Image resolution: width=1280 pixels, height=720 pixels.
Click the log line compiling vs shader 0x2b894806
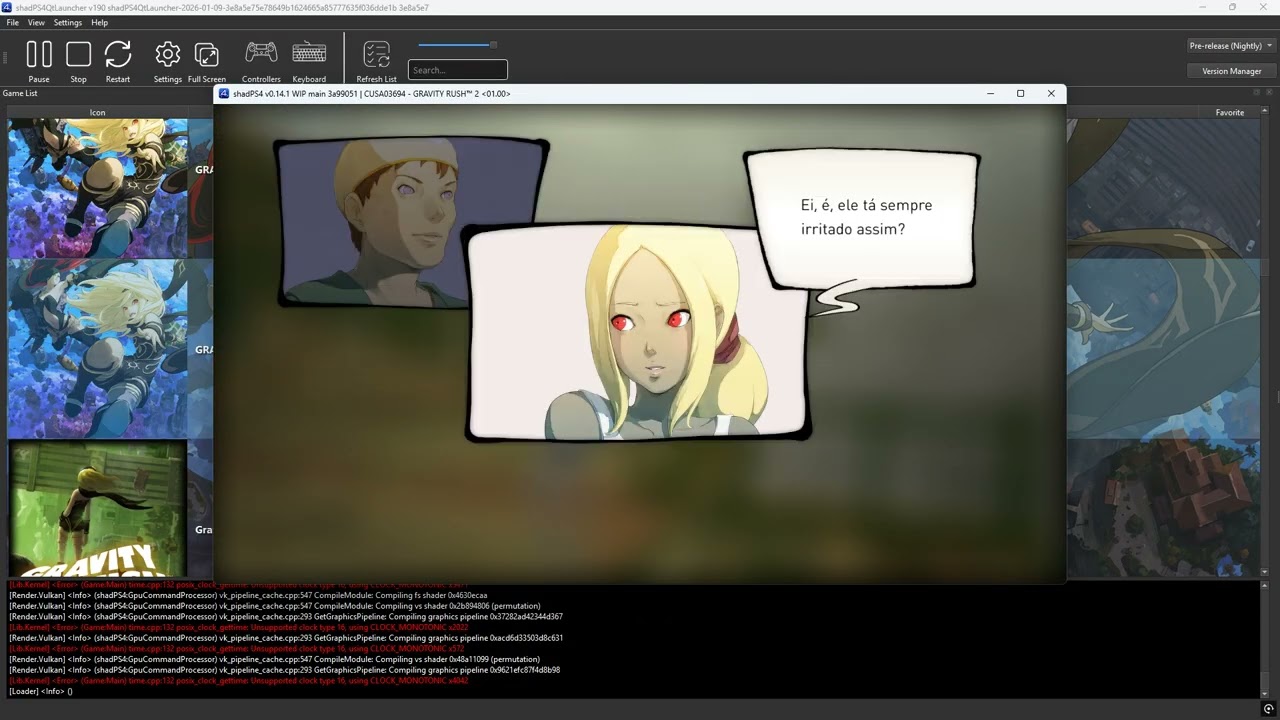[274, 606]
